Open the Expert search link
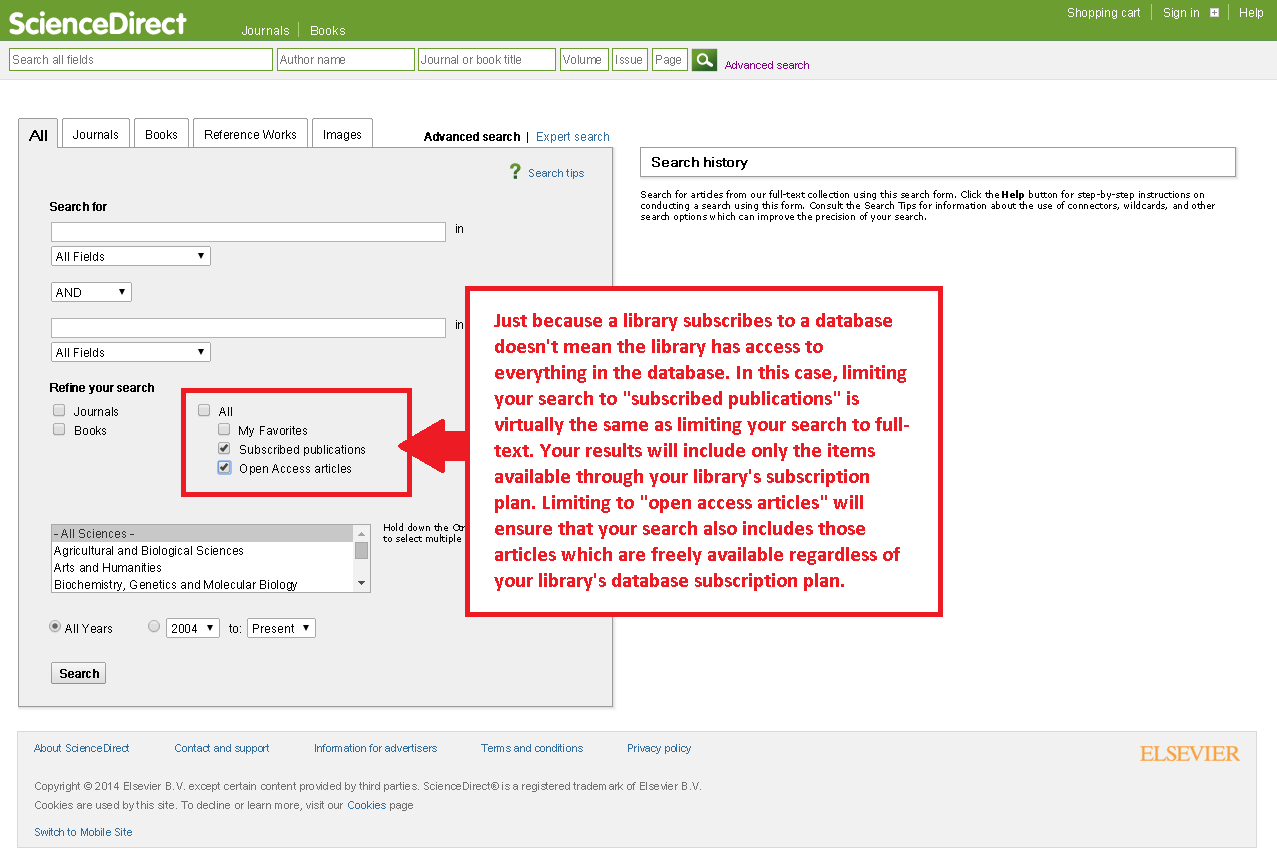 pyautogui.click(x=573, y=137)
